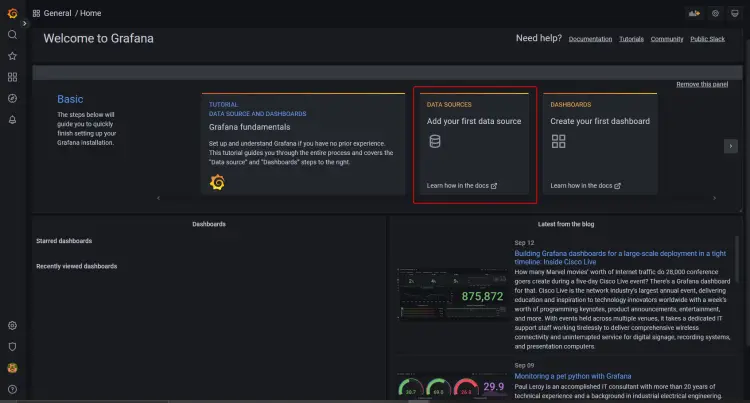Click the Cisco Live blog thumbnail showing 875,872
The image size is (750, 403).
point(452,294)
